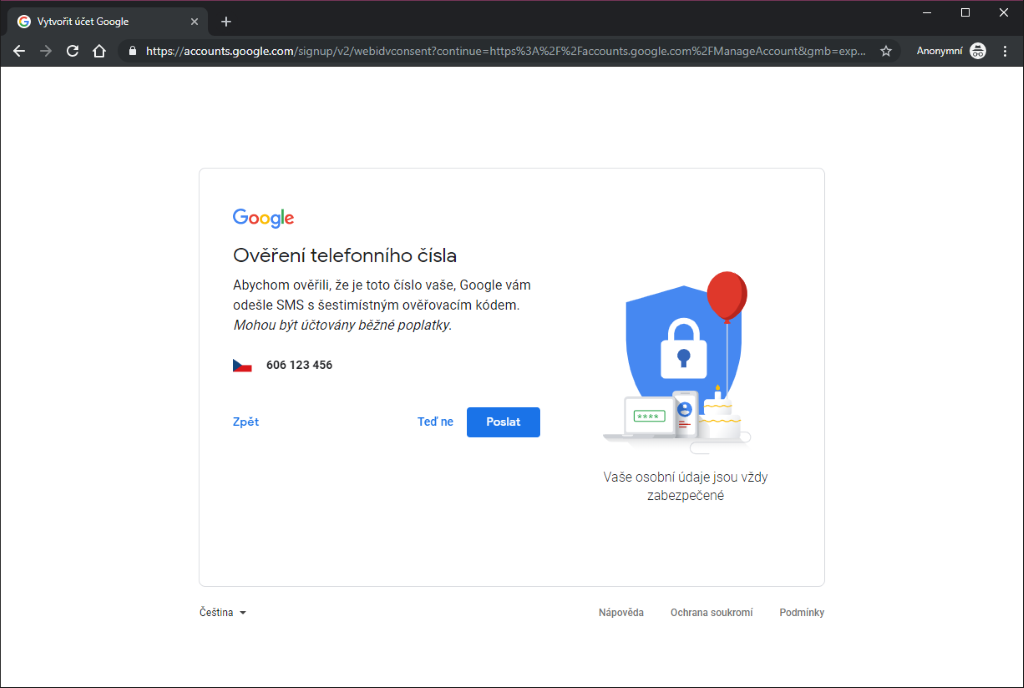Open a new tab with the plus icon
1024x688 pixels.
point(226,22)
